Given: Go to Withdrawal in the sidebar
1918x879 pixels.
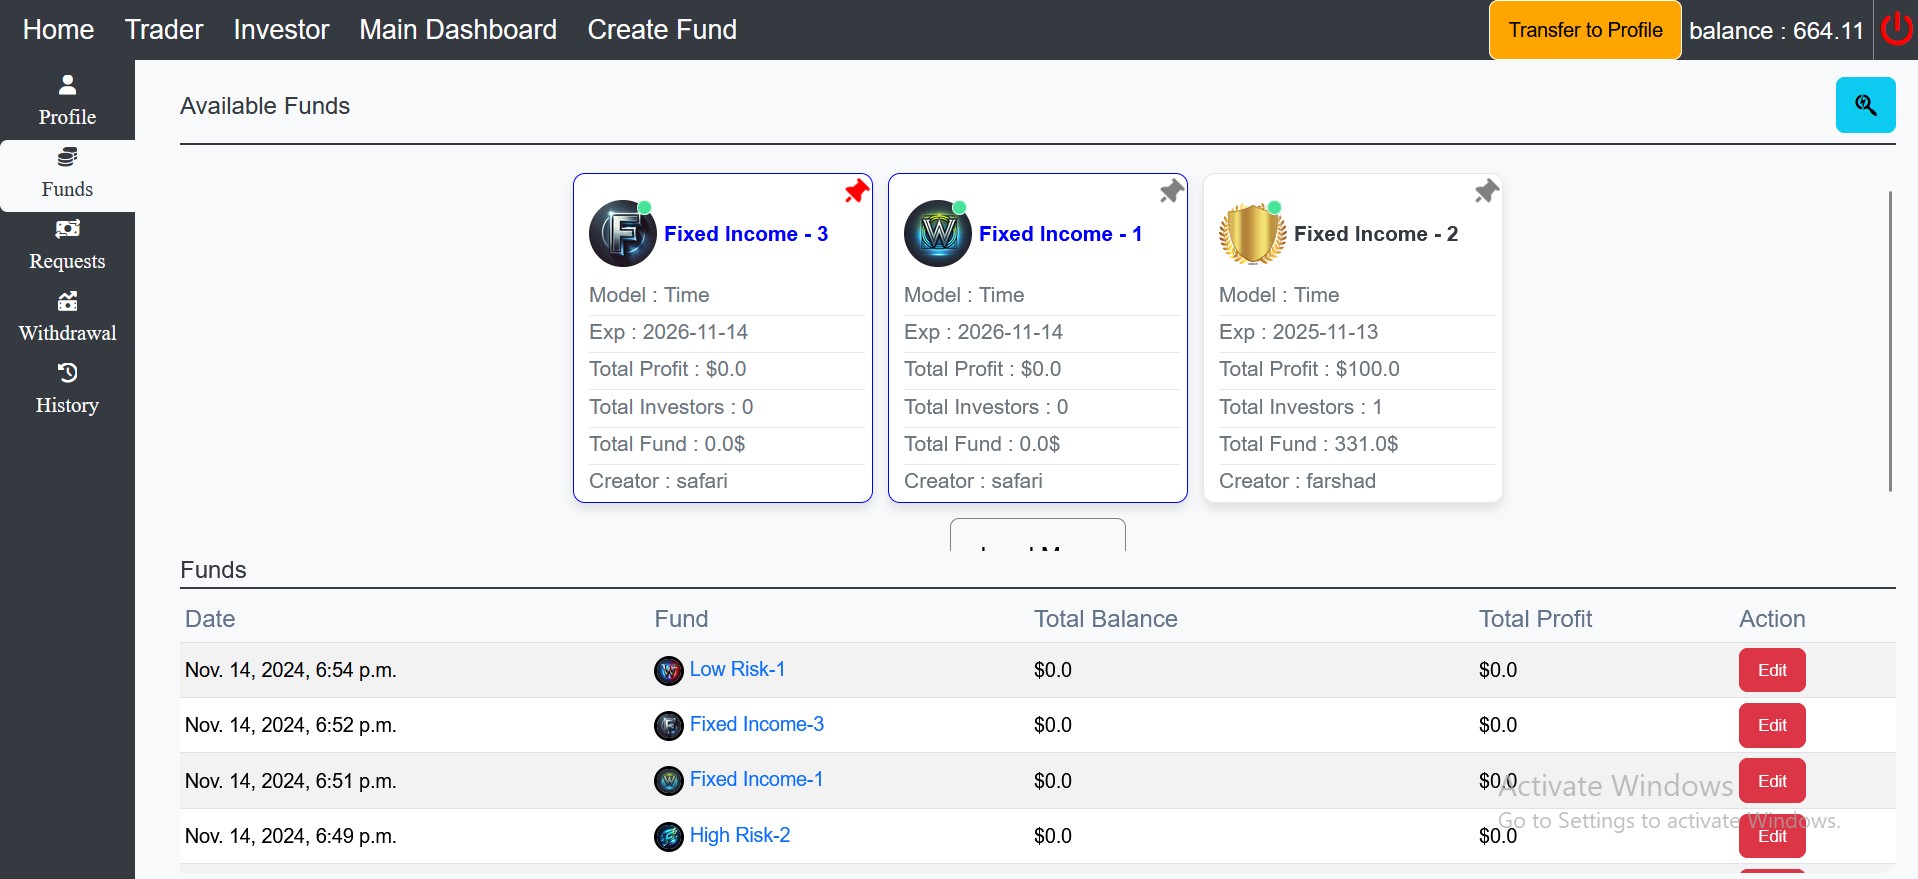Looking at the screenshot, I should (67, 319).
